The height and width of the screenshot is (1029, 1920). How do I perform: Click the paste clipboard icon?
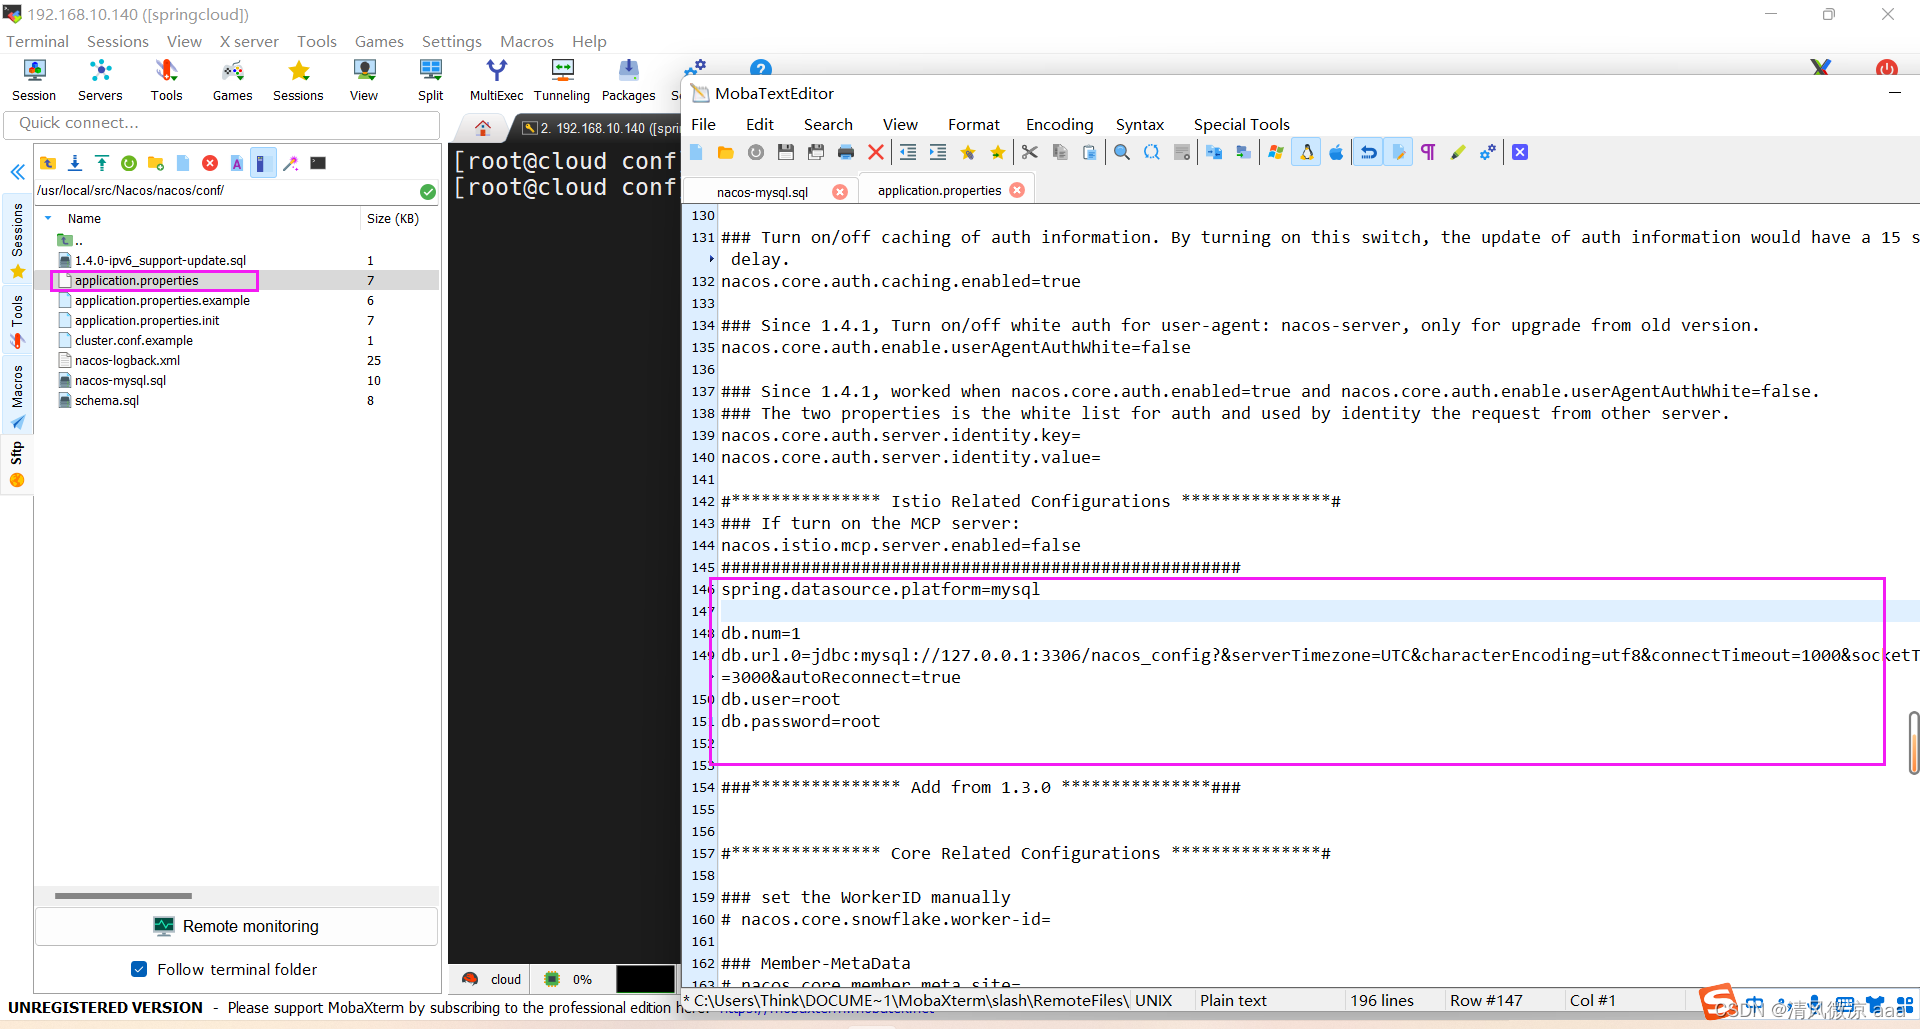click(x=1090, y=153)
